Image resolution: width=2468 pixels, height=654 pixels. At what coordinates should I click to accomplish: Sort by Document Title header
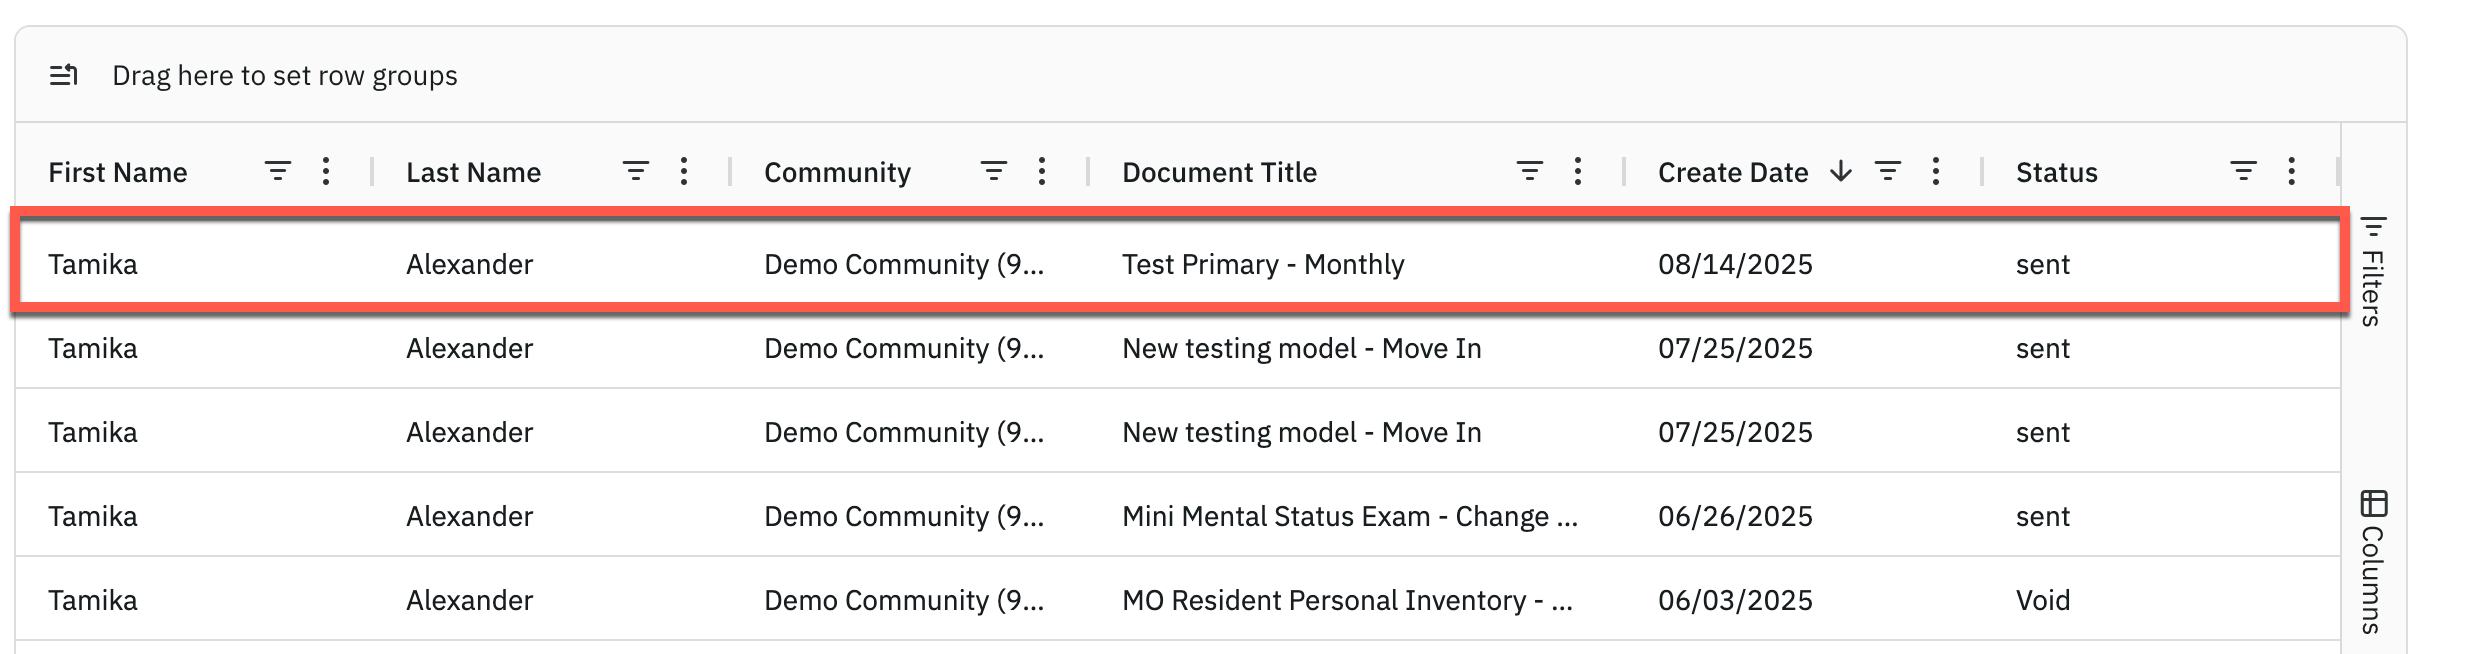[x=1219, y=173]
